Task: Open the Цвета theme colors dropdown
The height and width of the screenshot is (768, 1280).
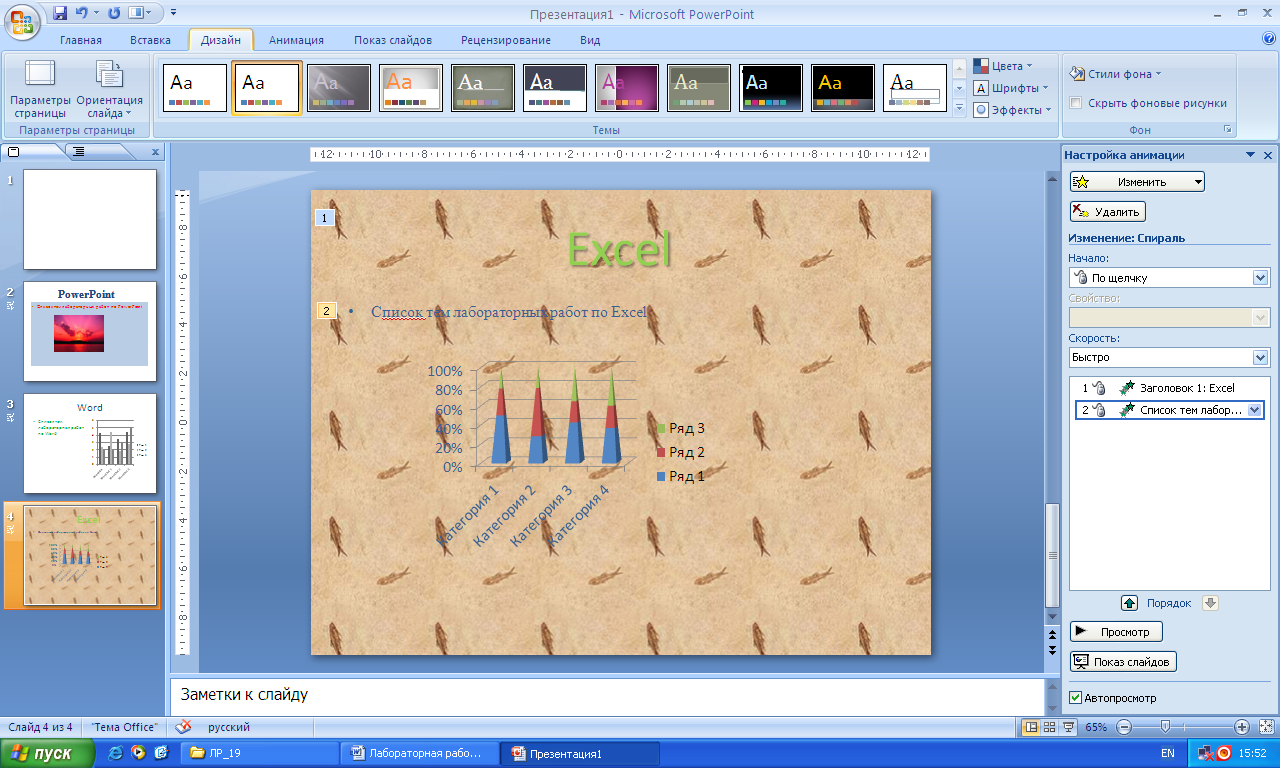Action: point(1003,66)
